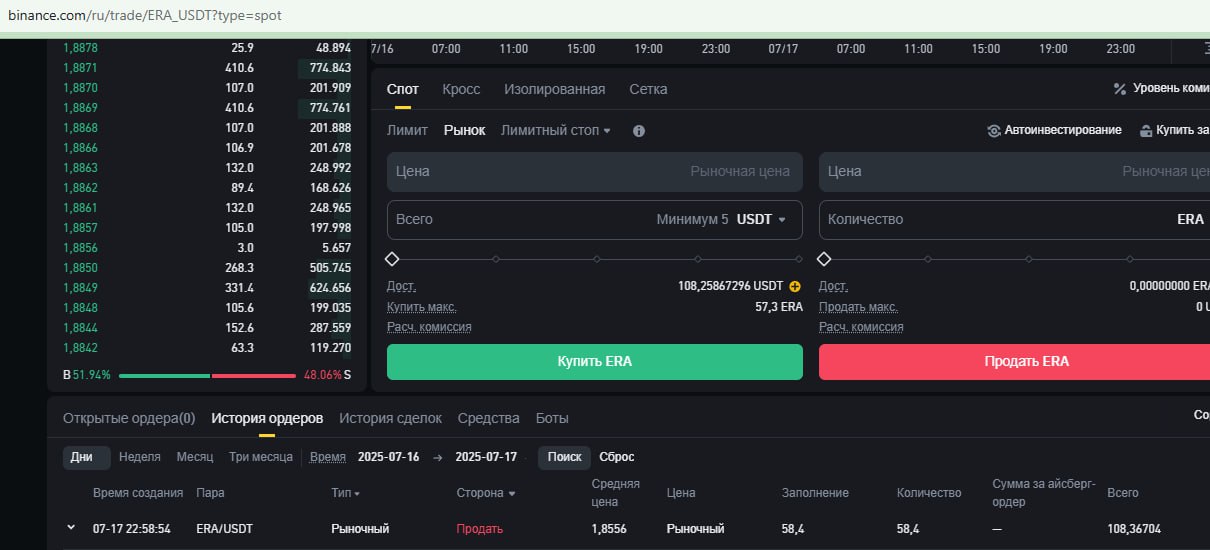Click the buy-side Расч. комиссия label
This screenshot has height=550, width=1210.
(429, 327)
